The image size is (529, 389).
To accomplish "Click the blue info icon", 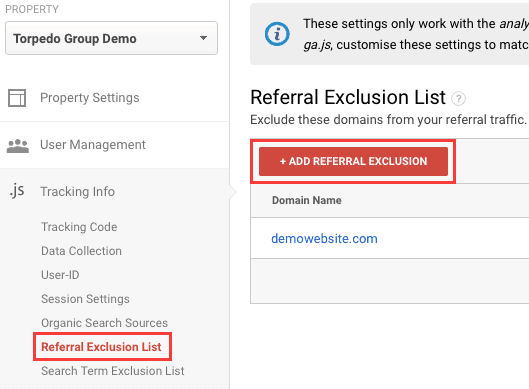I will click(x=277, y=34).
